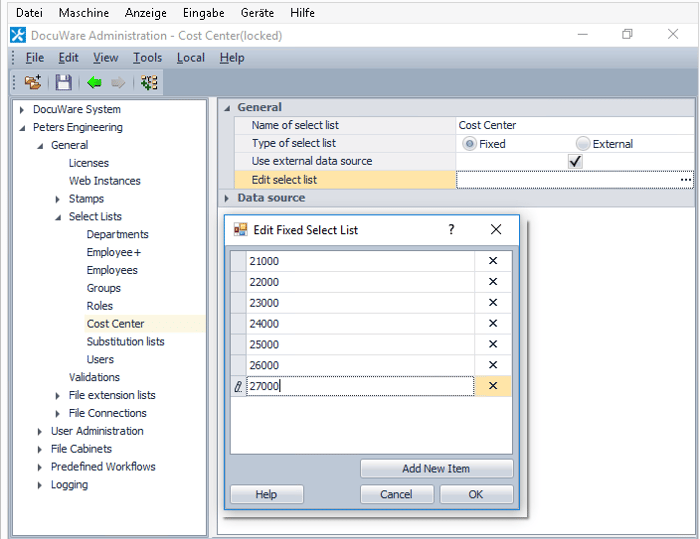Select the External radio button
This screenshot has height=539, width=700.
click(x=583, y=144)
